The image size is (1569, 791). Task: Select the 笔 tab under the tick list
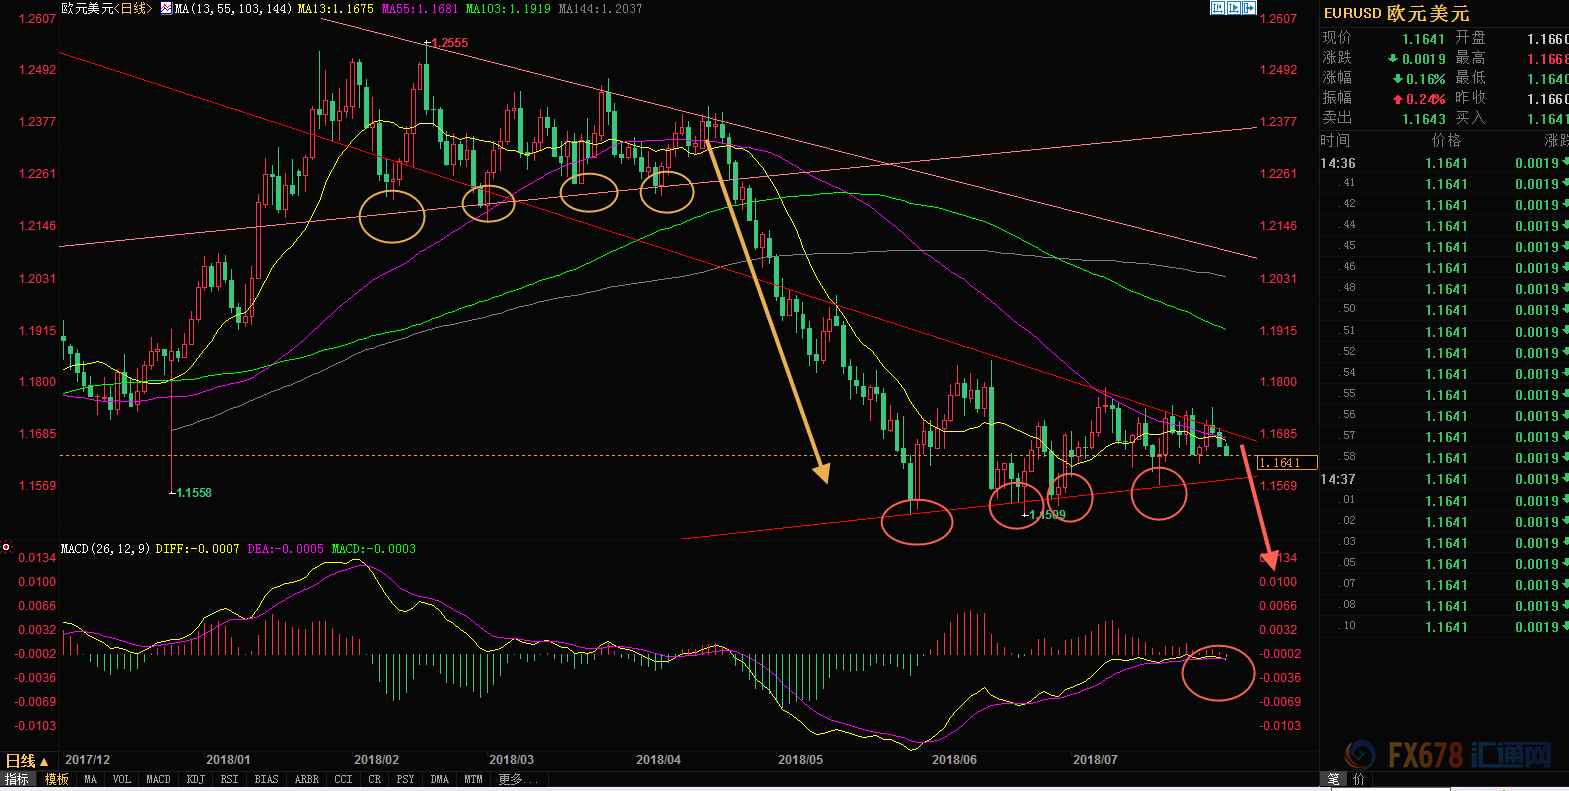point(1333,779)
